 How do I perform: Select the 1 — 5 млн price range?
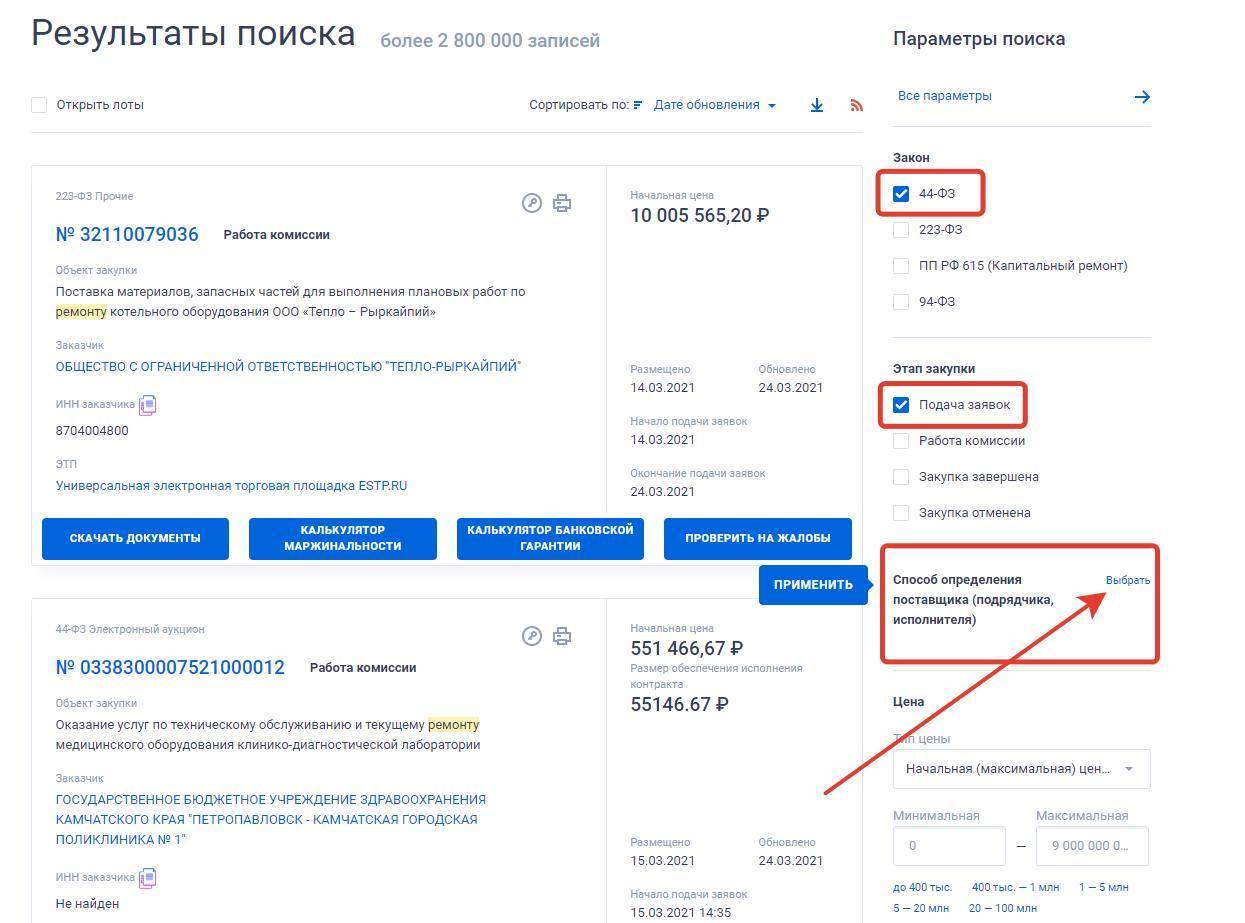1103,887
